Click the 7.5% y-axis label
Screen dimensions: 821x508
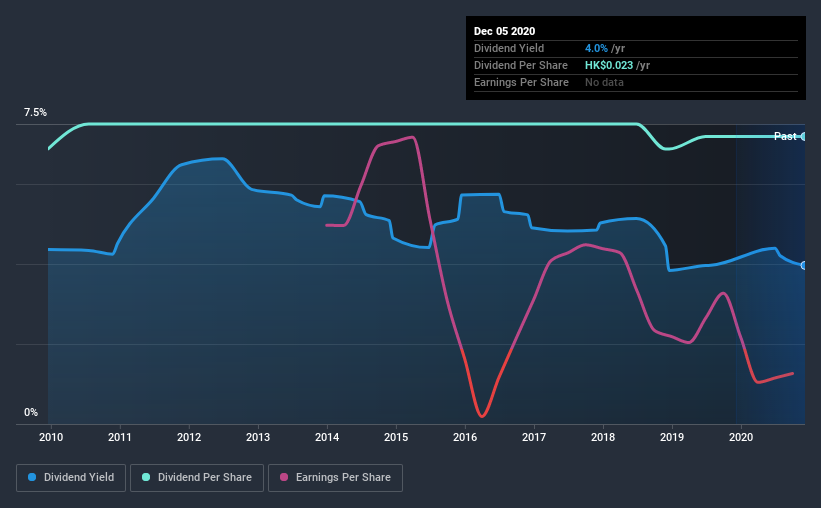coord(35,113)
